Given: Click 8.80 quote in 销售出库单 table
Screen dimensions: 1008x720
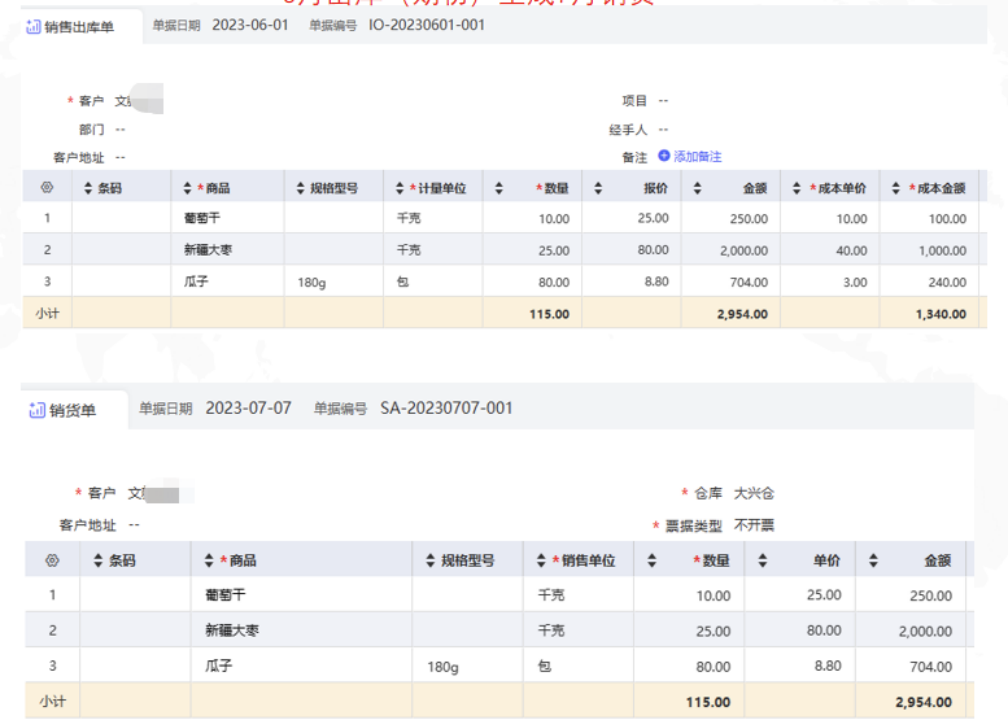Looking at the screenshot, I should click(657, 282).
